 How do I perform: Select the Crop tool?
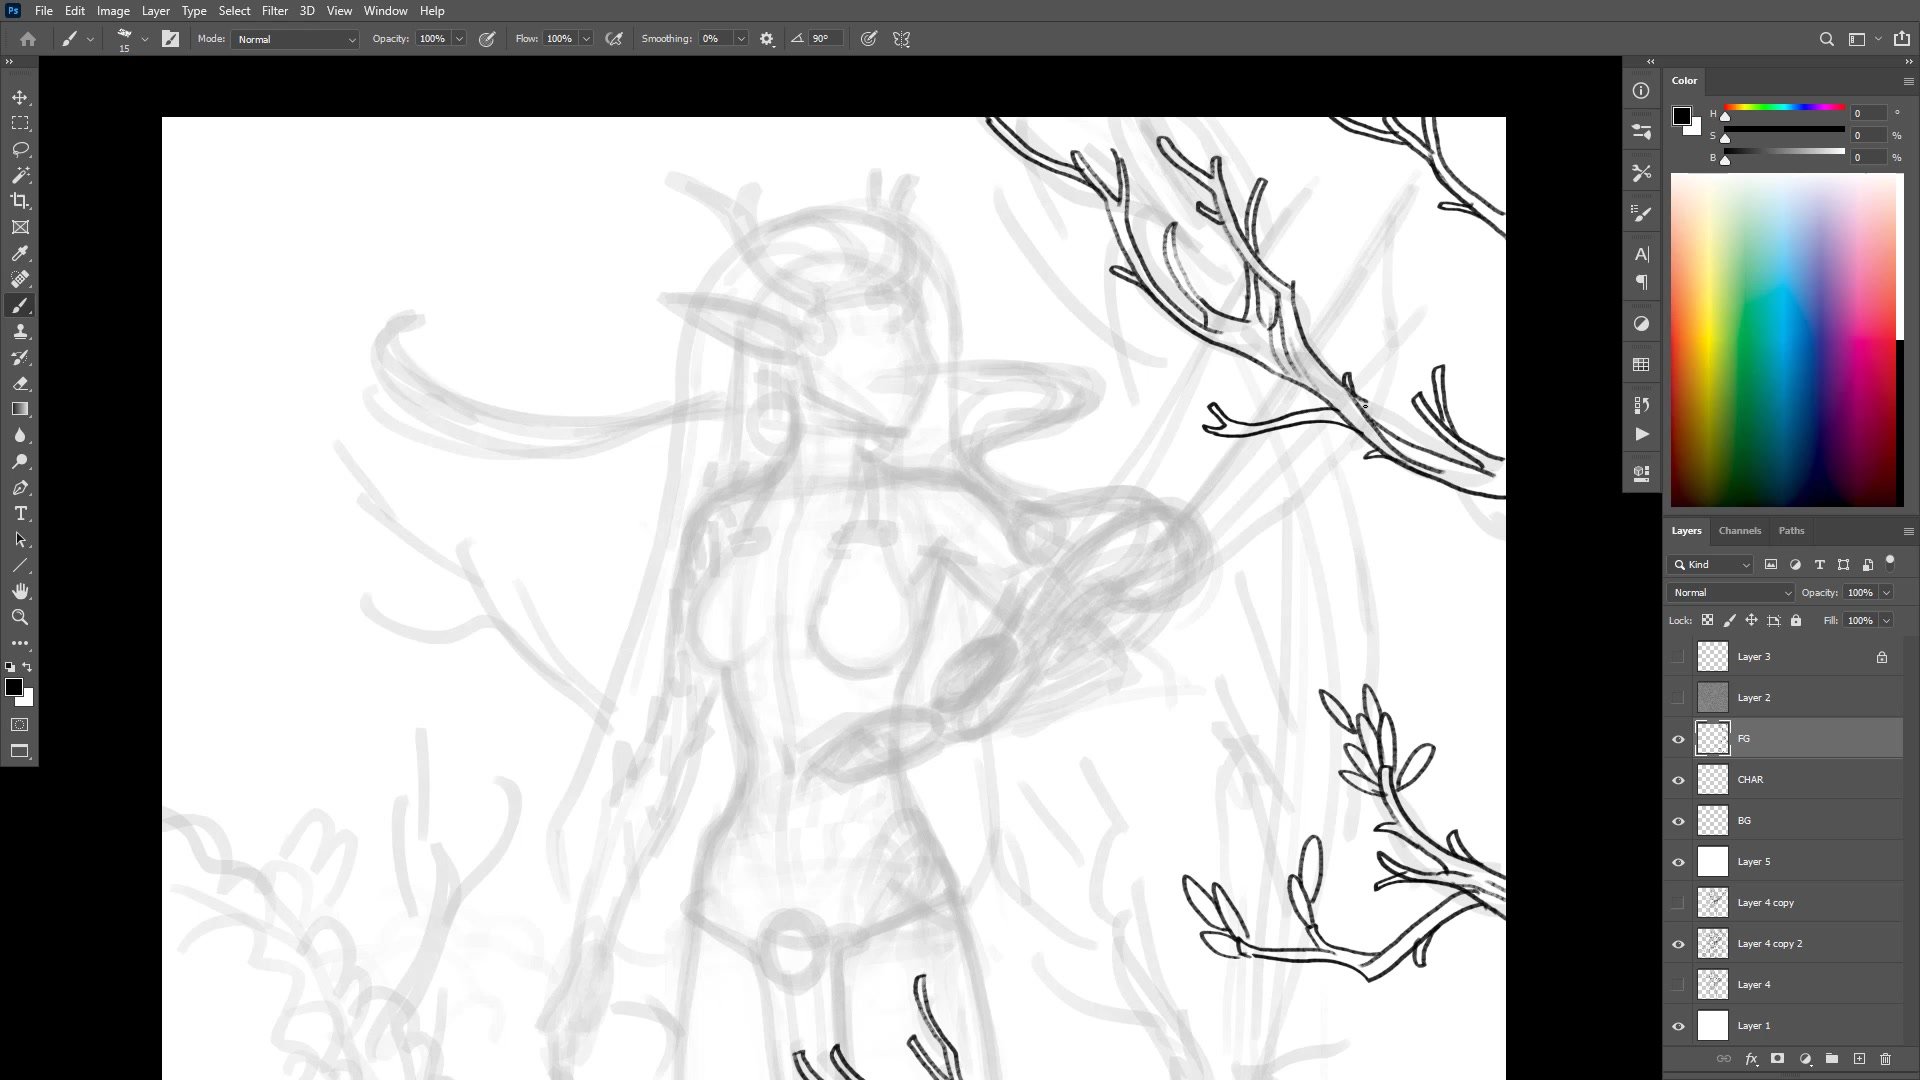click(x=20, y=201)
